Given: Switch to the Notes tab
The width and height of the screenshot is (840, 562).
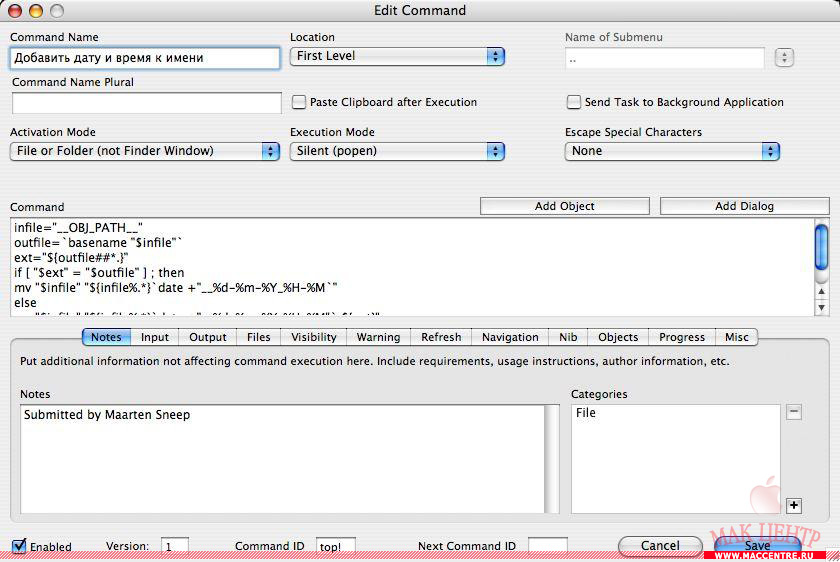Looking at the screenshot, I should click(x=106, y=337).
